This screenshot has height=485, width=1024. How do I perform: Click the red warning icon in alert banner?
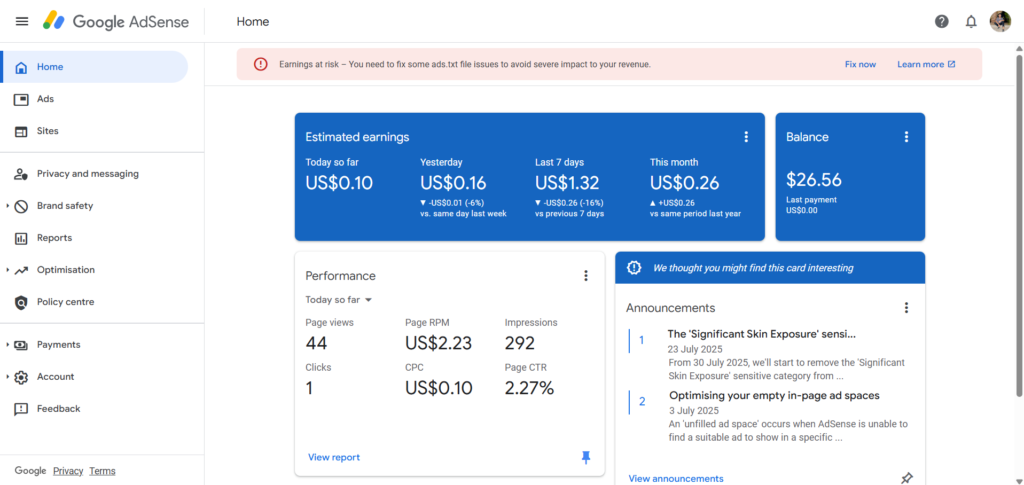tap(261, 64)
